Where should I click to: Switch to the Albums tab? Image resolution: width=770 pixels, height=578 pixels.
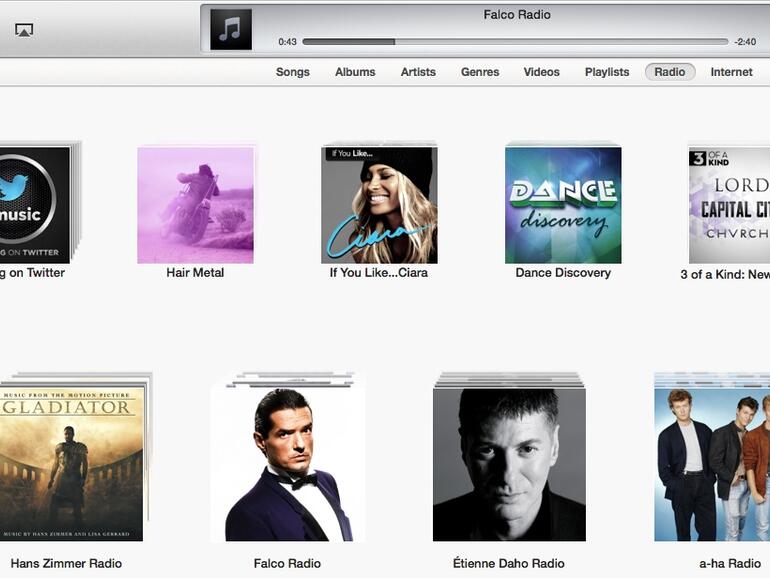coord(355,72)
